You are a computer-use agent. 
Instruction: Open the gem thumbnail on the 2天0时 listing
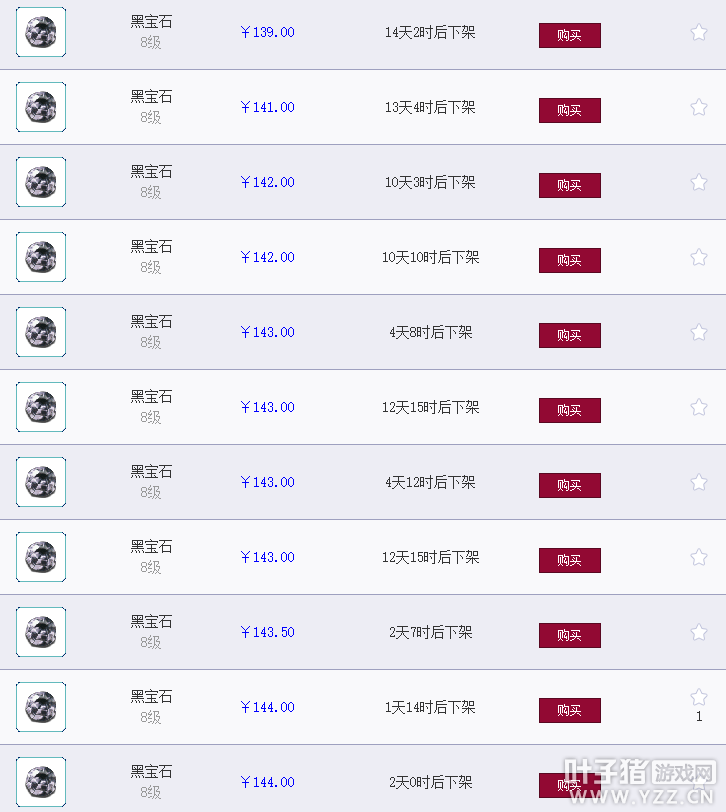pos(41,782)
